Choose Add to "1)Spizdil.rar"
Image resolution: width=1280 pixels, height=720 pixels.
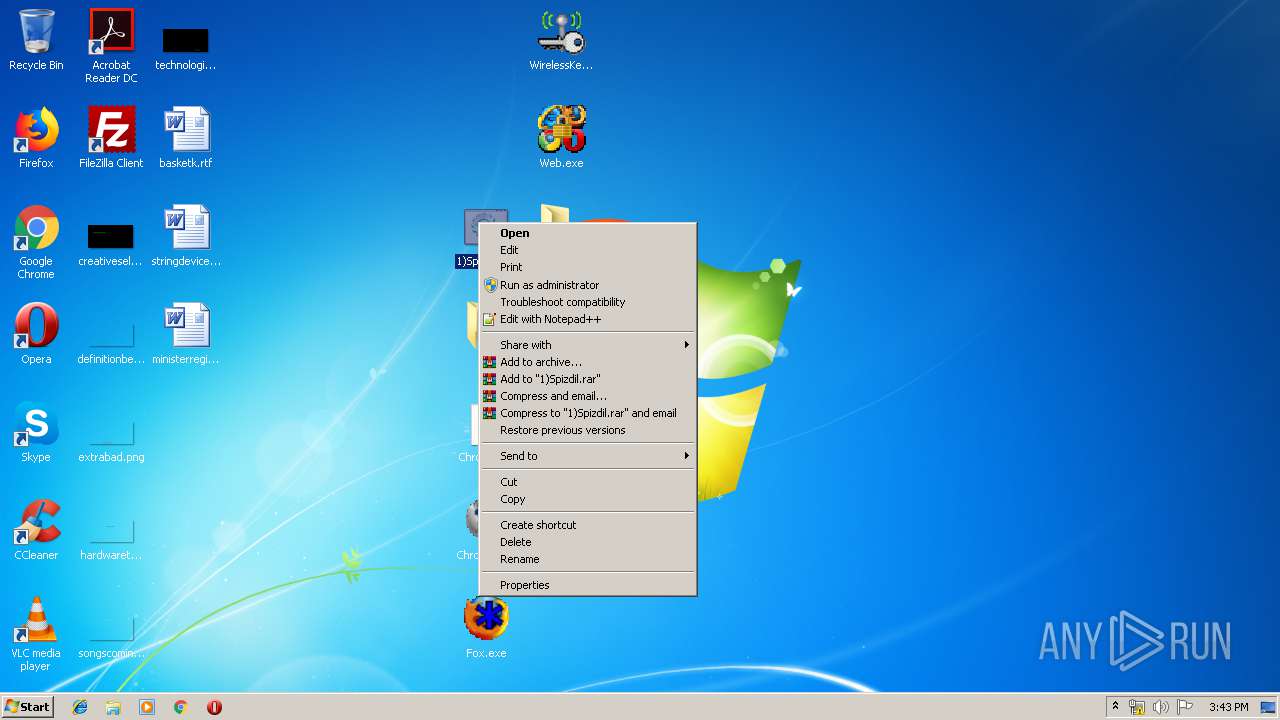click(588, 379)
